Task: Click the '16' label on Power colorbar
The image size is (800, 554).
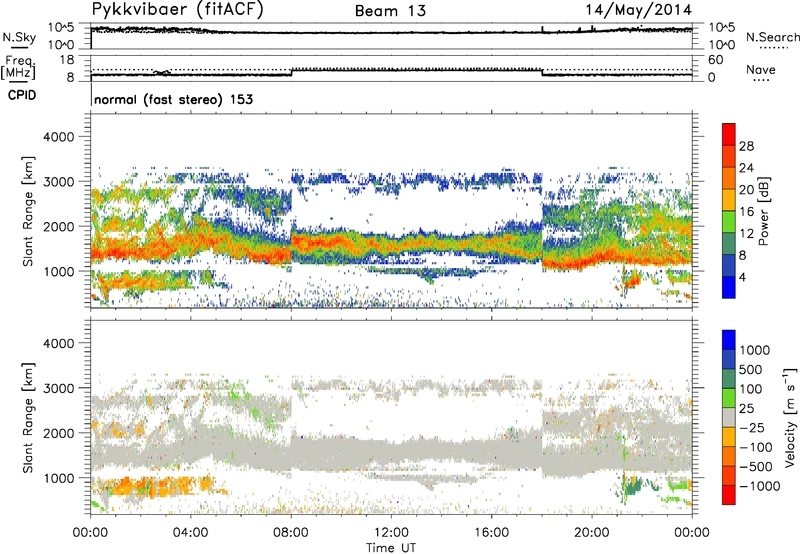Action: point(746,212)
